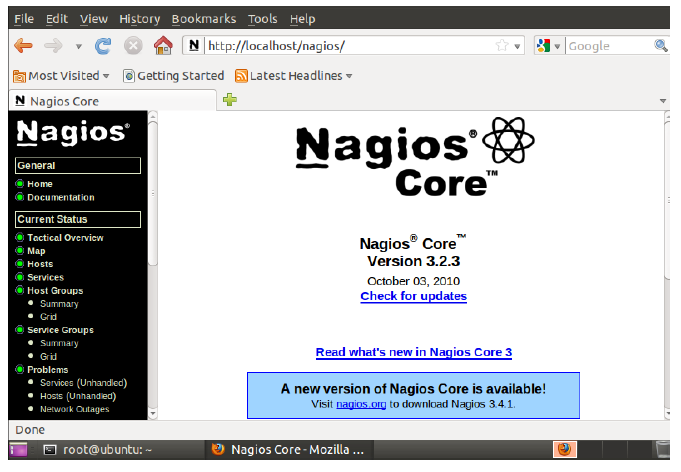Open a new tab with the plus icon
Image resolution: width=681 pixels, height=472 pixels.
230,99
